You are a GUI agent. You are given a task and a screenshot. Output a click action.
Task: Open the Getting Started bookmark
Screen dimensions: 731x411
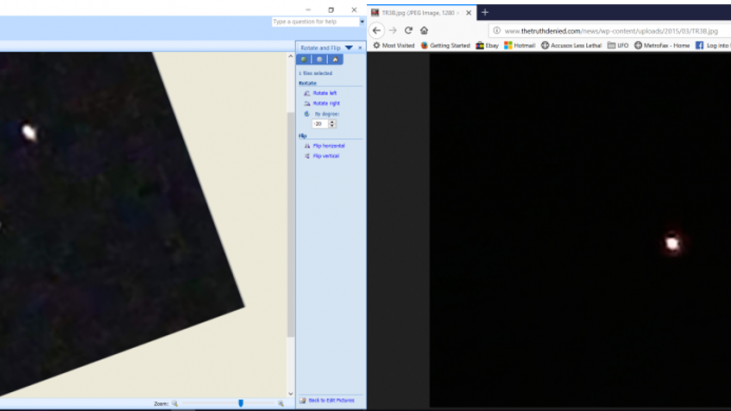pos(445,45)
